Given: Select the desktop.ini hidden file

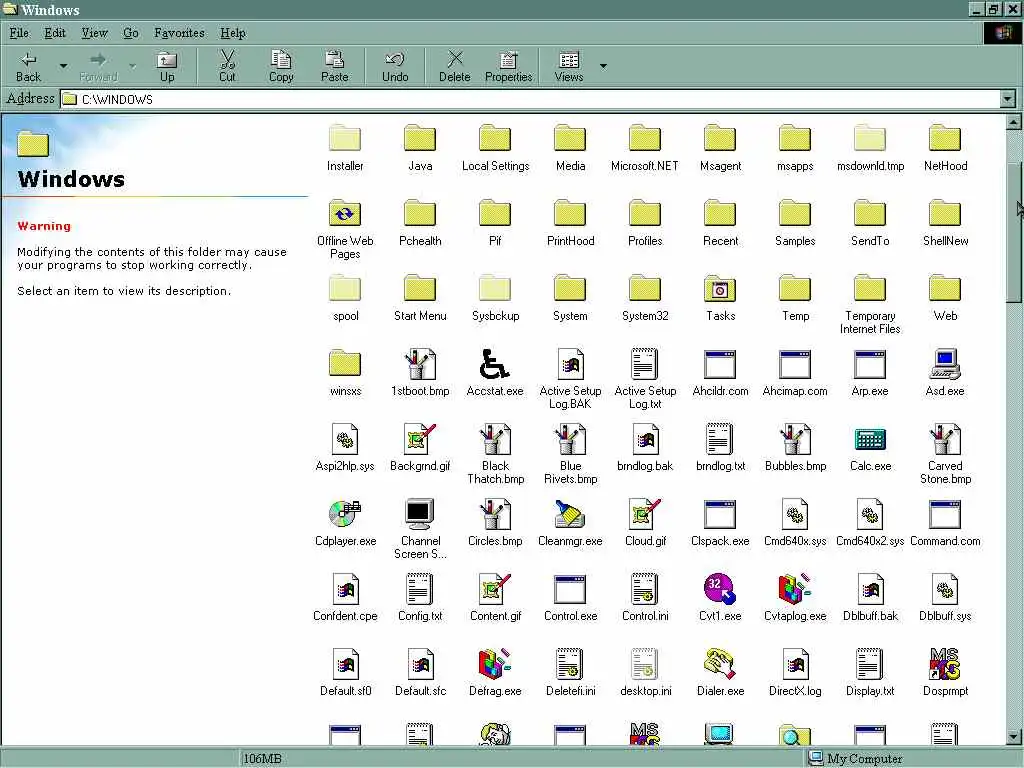Looking at the screenshot, I should coord(645,664).
